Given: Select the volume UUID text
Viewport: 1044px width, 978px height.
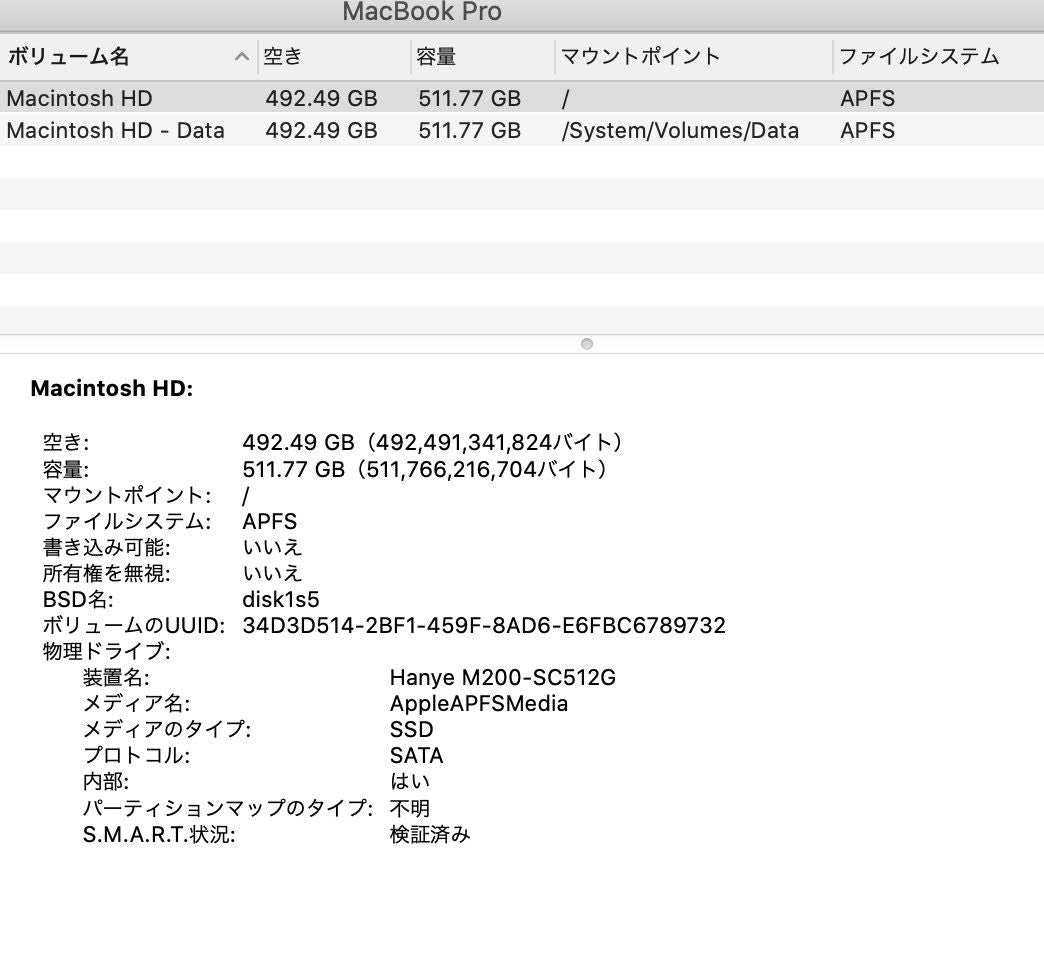Looking at the screenshot, I should (x=480, y=625).
